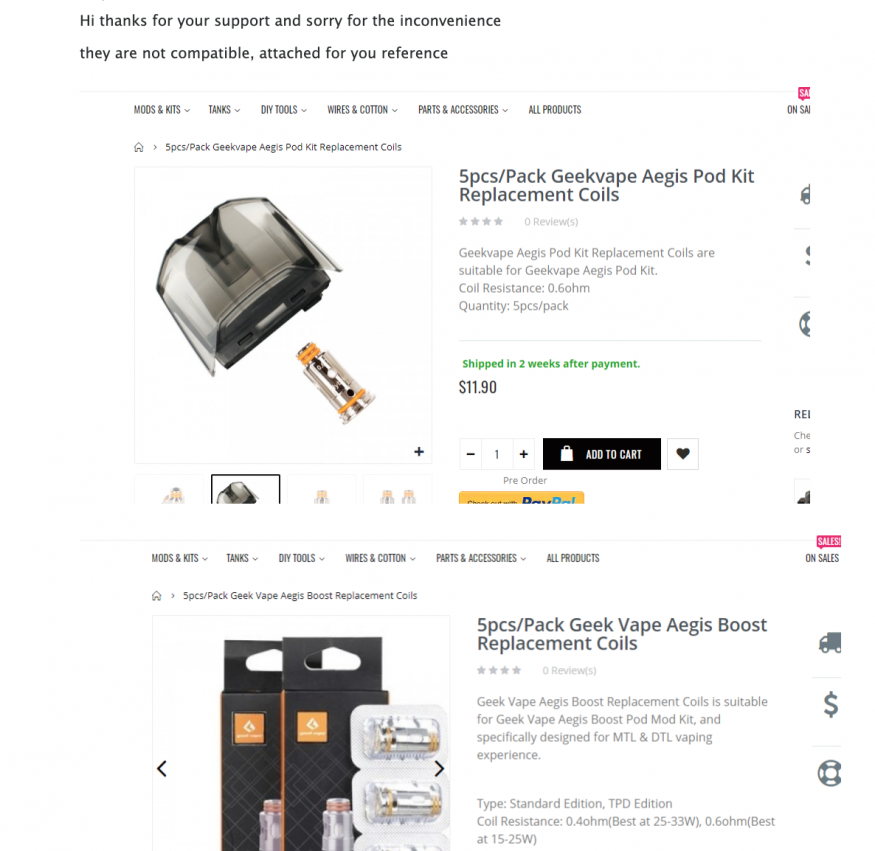The image size is (875, 851).
Task: Click the home icon in upper breadcrumb
Action: [x=139, y=147]
